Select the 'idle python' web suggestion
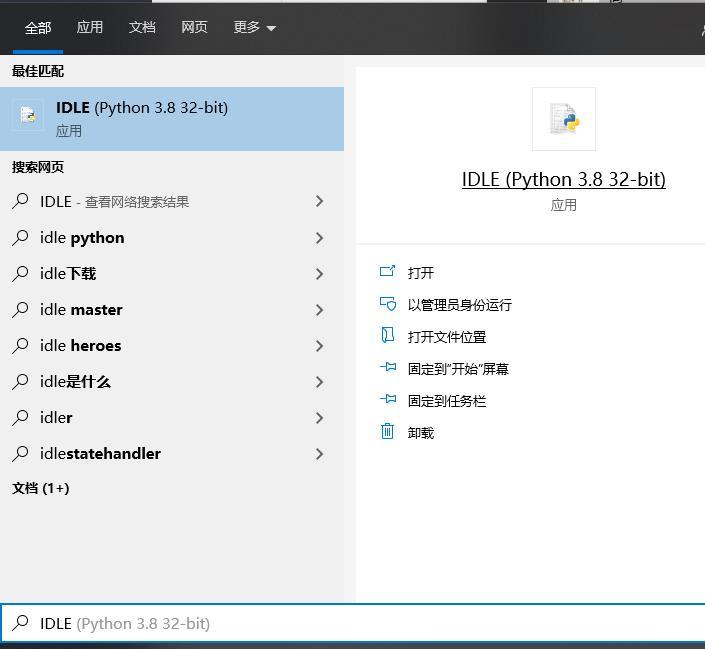705x649 pixels. click(x=172, y=237)
